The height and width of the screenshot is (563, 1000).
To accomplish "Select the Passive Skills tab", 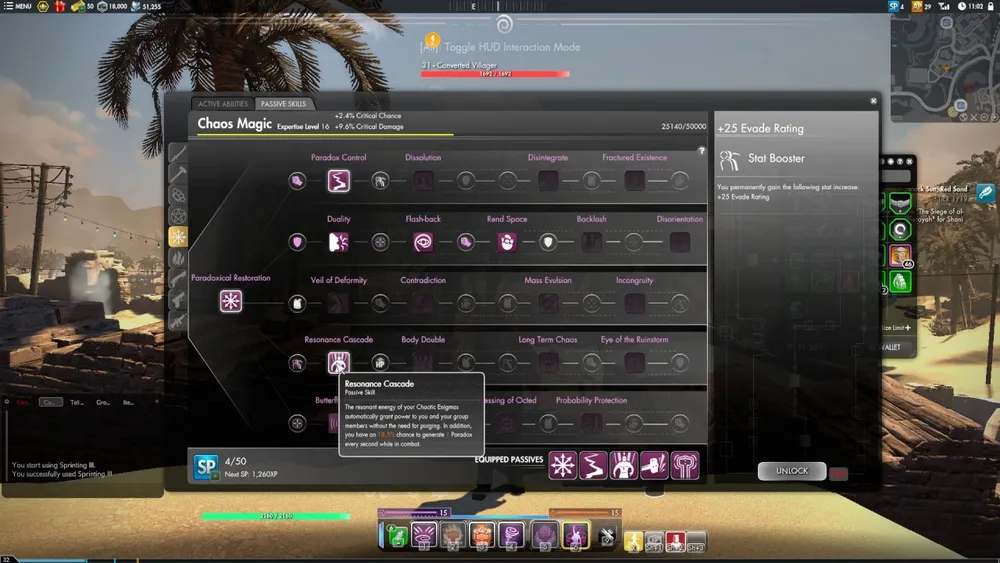I will pos(283,104).
